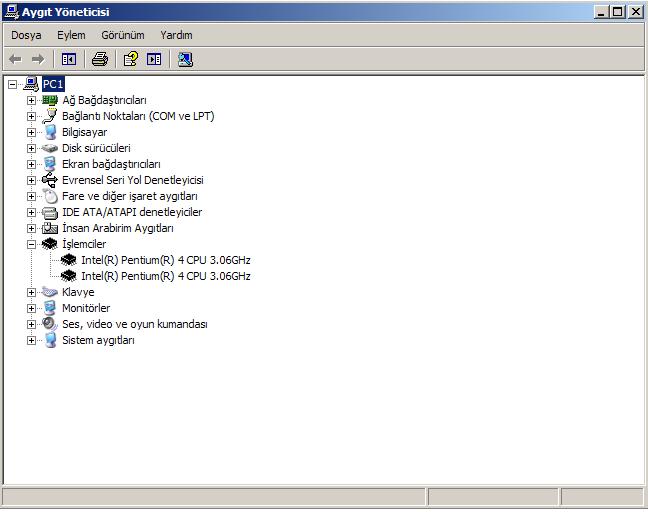Click the Ses, video ve oyun kumandası icon
The width and height of the screenshot is (648, 512).
pyautogui.click(x=50, y=324)
